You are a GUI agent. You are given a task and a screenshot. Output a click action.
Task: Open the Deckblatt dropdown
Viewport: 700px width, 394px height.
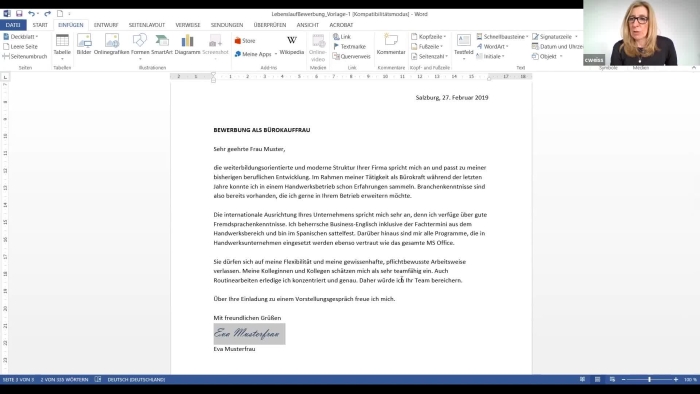(x=21, y=37)
